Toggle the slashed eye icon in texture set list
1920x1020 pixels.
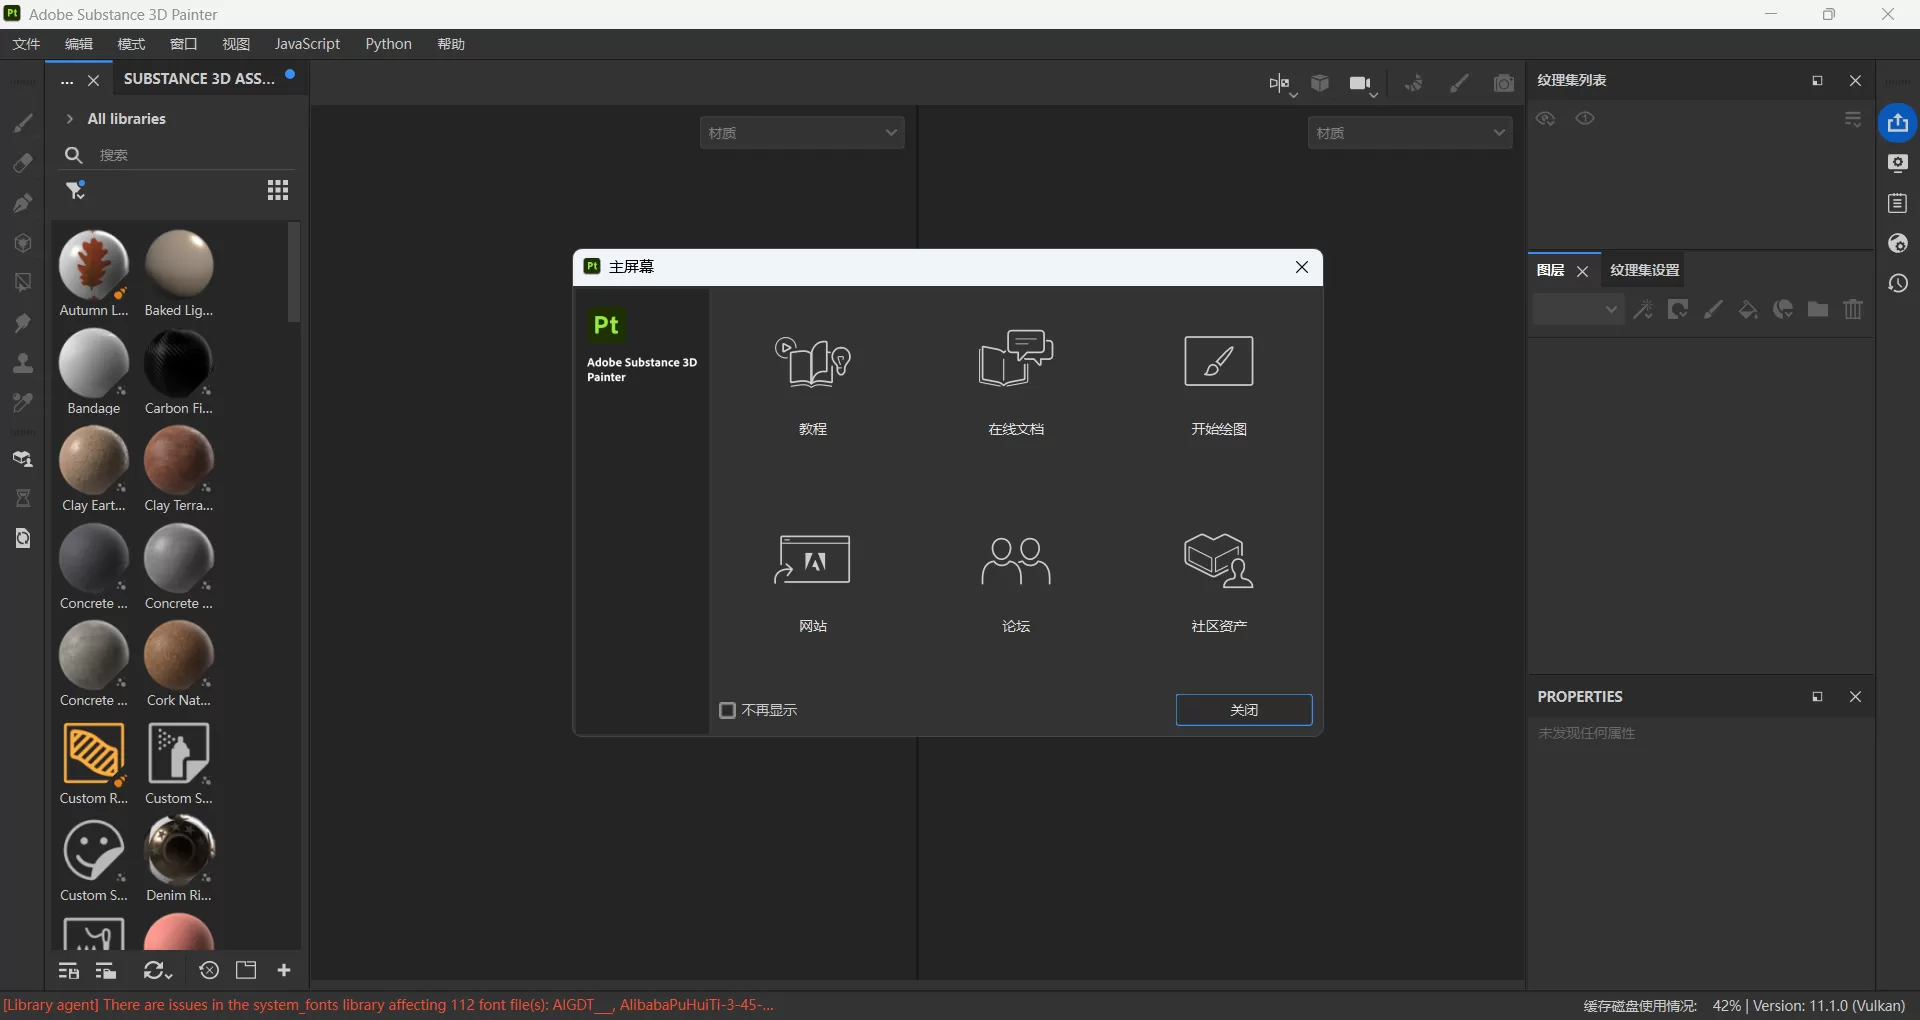coord(1546,119)
